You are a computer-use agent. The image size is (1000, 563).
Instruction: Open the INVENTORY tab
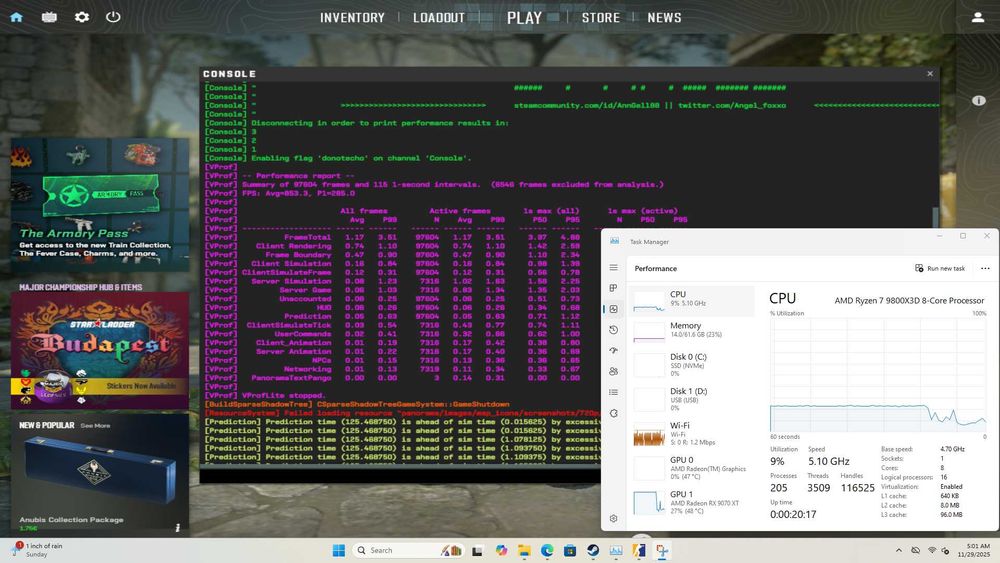pyautogui.click(x=352, y=18)
